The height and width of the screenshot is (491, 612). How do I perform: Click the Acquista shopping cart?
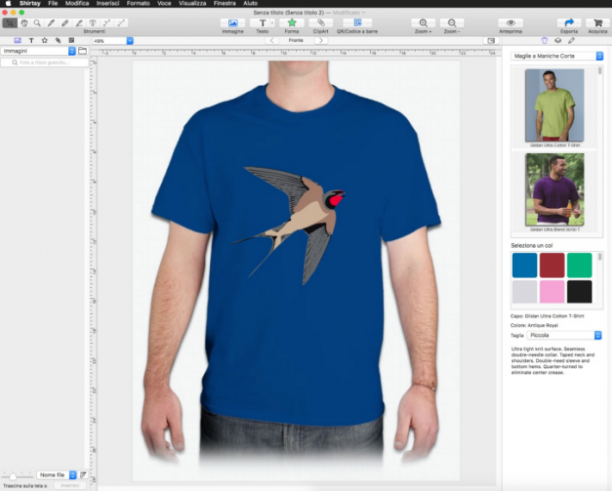598,26
